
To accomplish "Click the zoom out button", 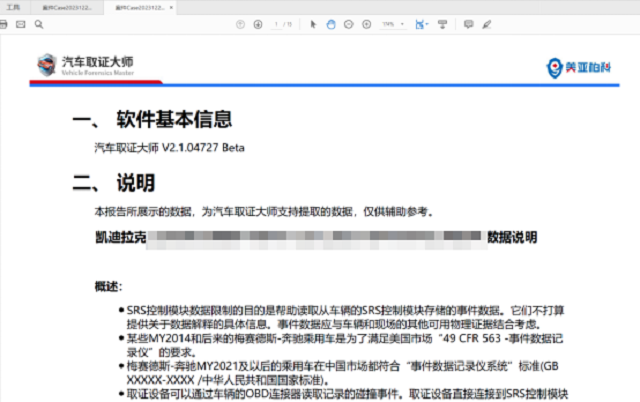I will coord(349,24).
